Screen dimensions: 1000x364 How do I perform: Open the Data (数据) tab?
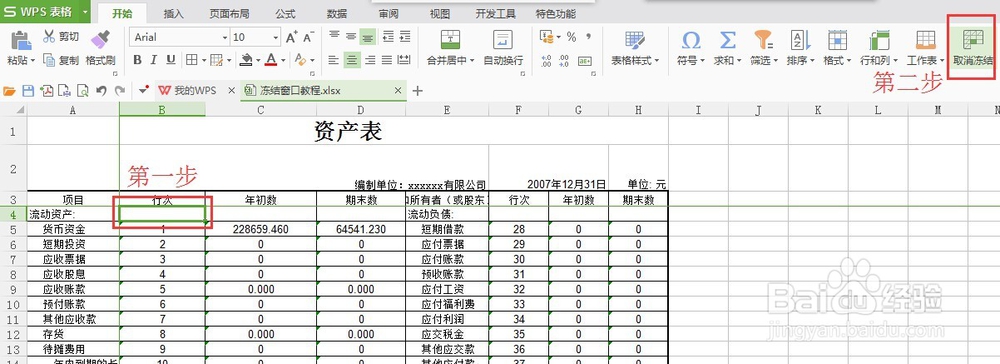(337, 13)
